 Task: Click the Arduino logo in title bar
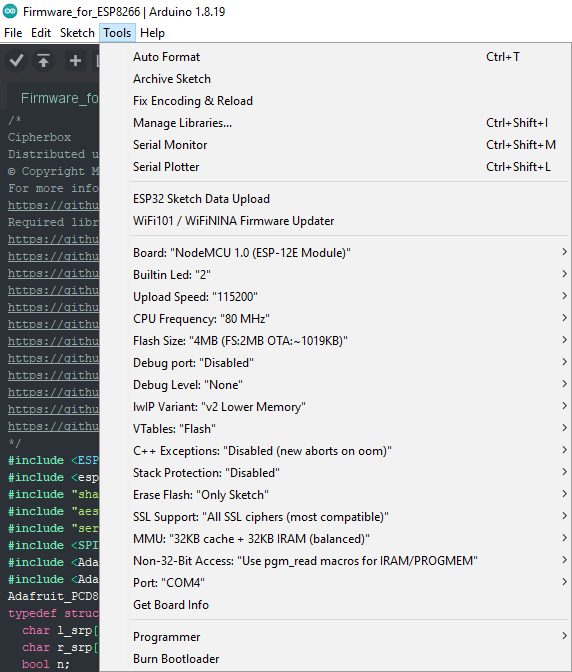10,11
